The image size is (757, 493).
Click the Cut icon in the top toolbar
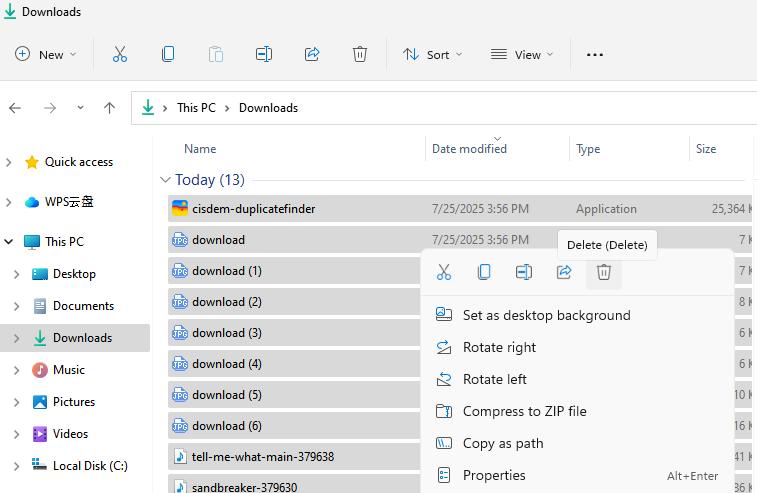pyautogui.click(x=120, y=54)
